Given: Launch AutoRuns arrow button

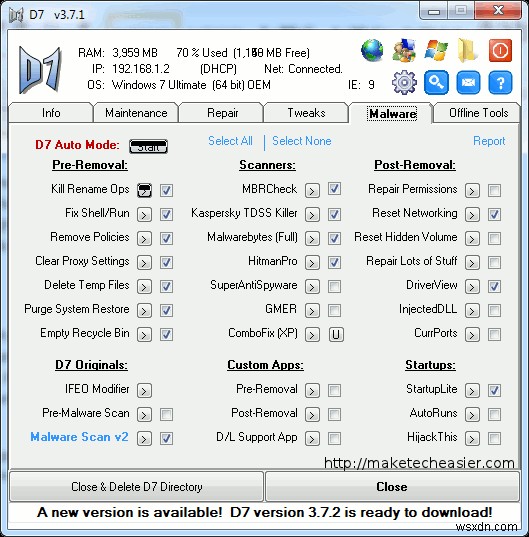Looking at the screenshot, I should [472, 414].
